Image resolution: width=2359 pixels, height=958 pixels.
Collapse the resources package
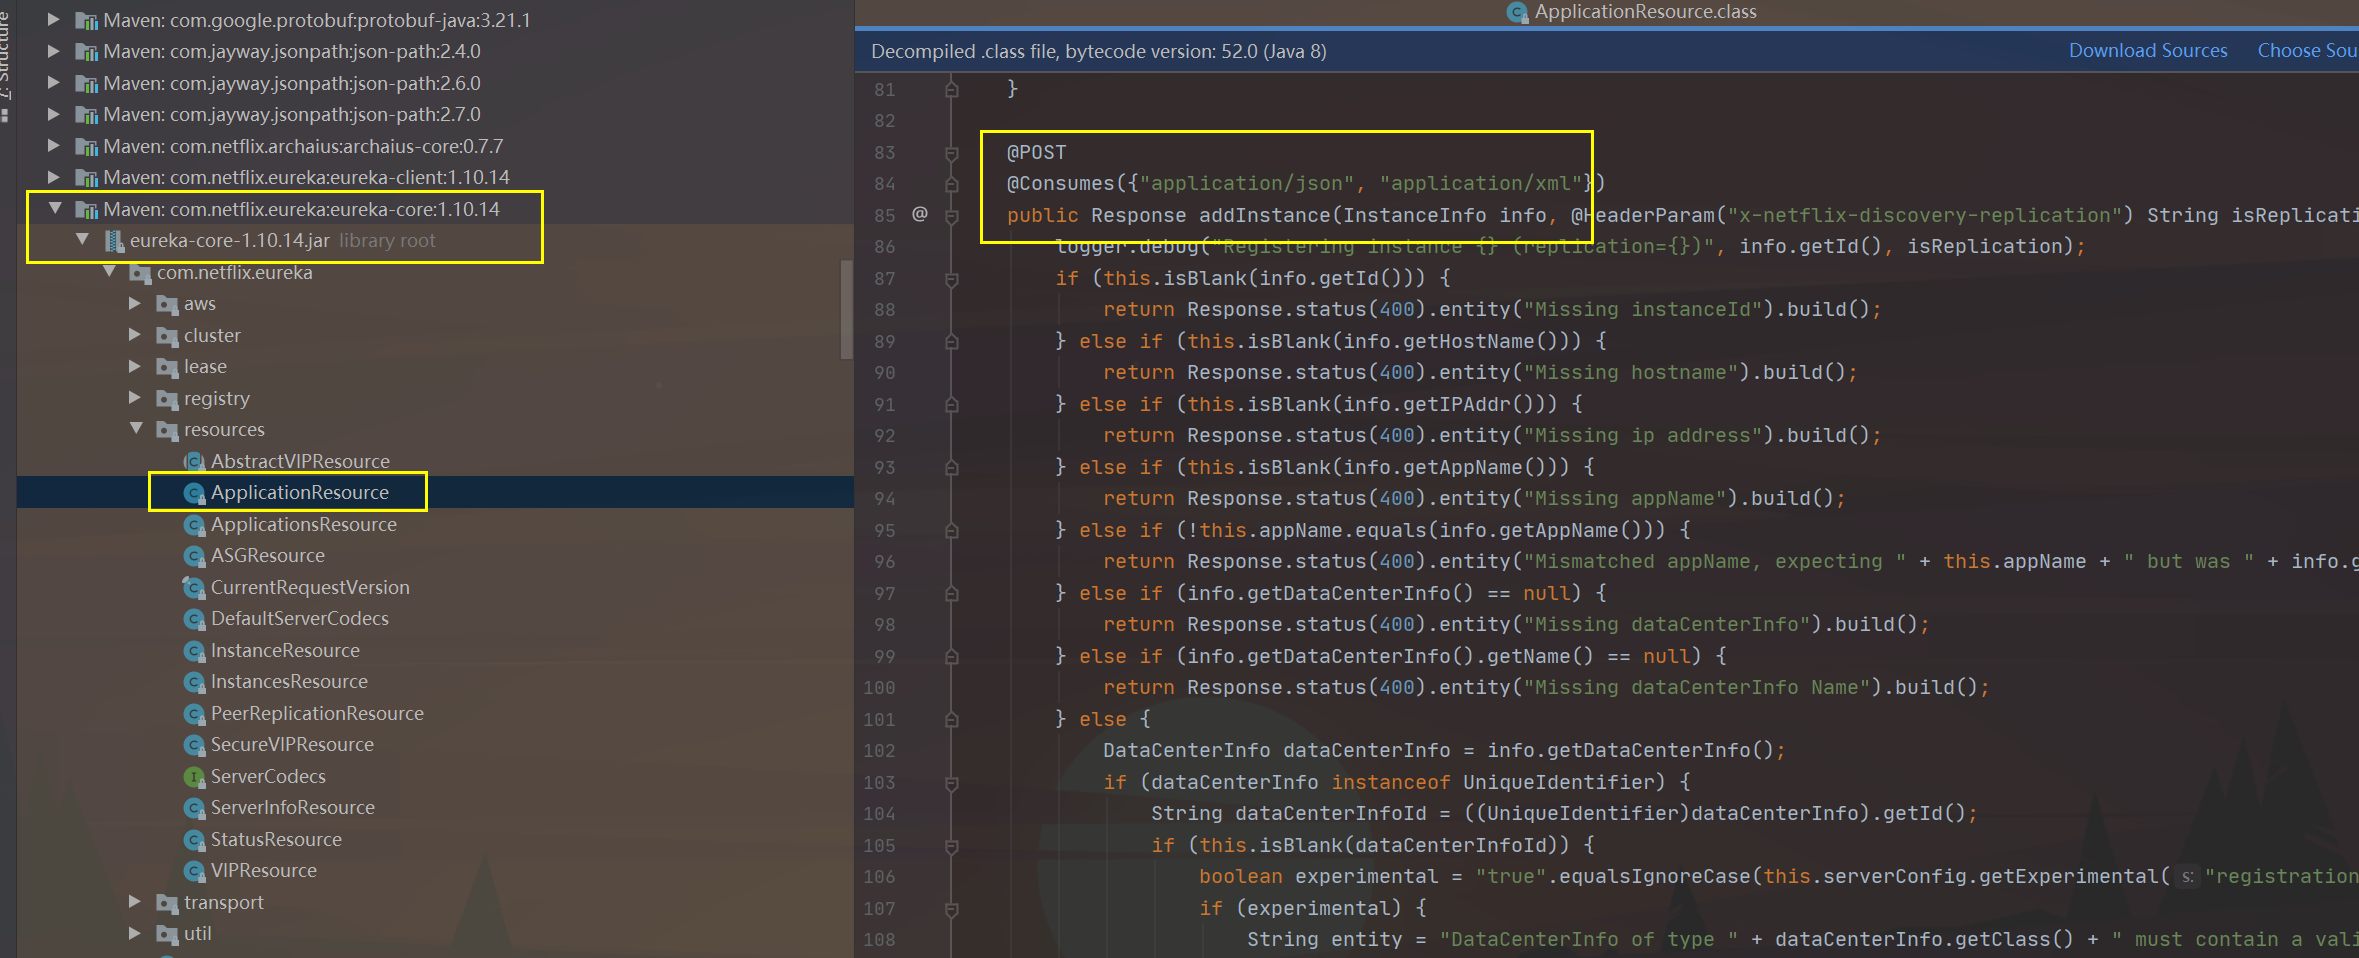[x=137, y=429]
